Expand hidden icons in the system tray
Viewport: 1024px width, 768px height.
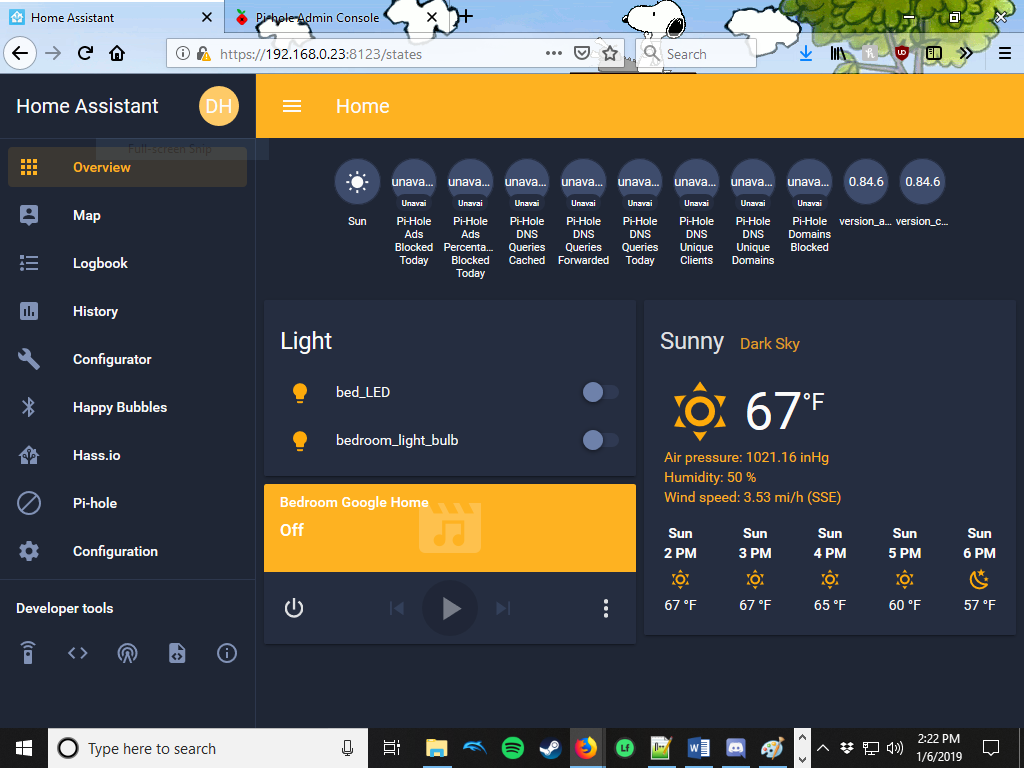(x=822, y=747)
